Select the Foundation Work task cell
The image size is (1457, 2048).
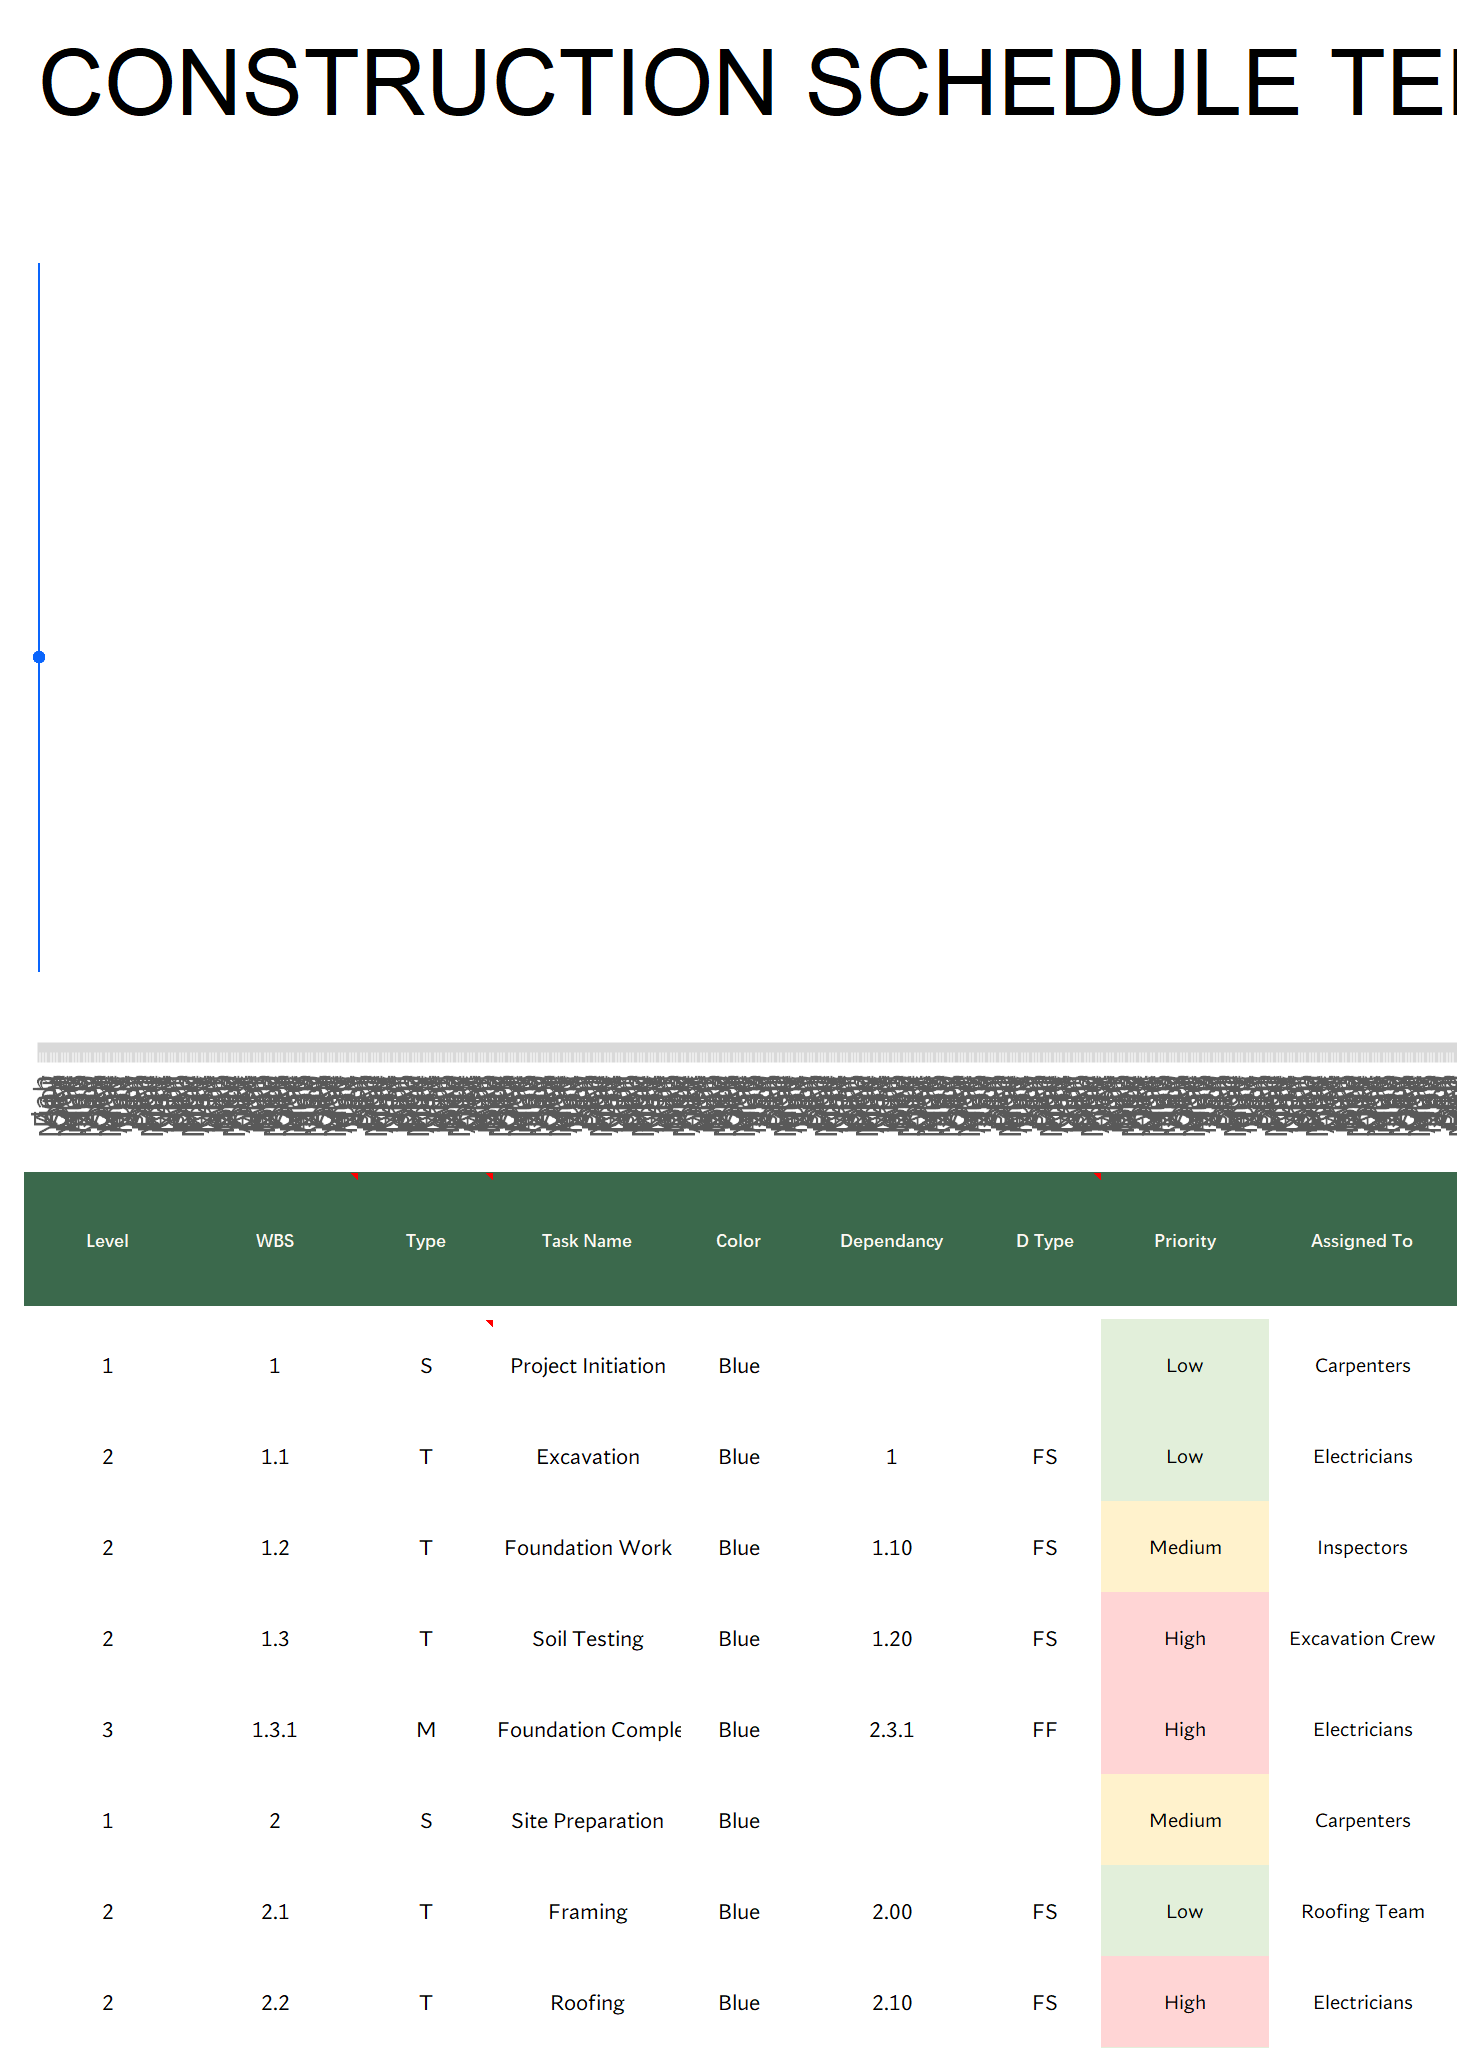click(588, 1547)
